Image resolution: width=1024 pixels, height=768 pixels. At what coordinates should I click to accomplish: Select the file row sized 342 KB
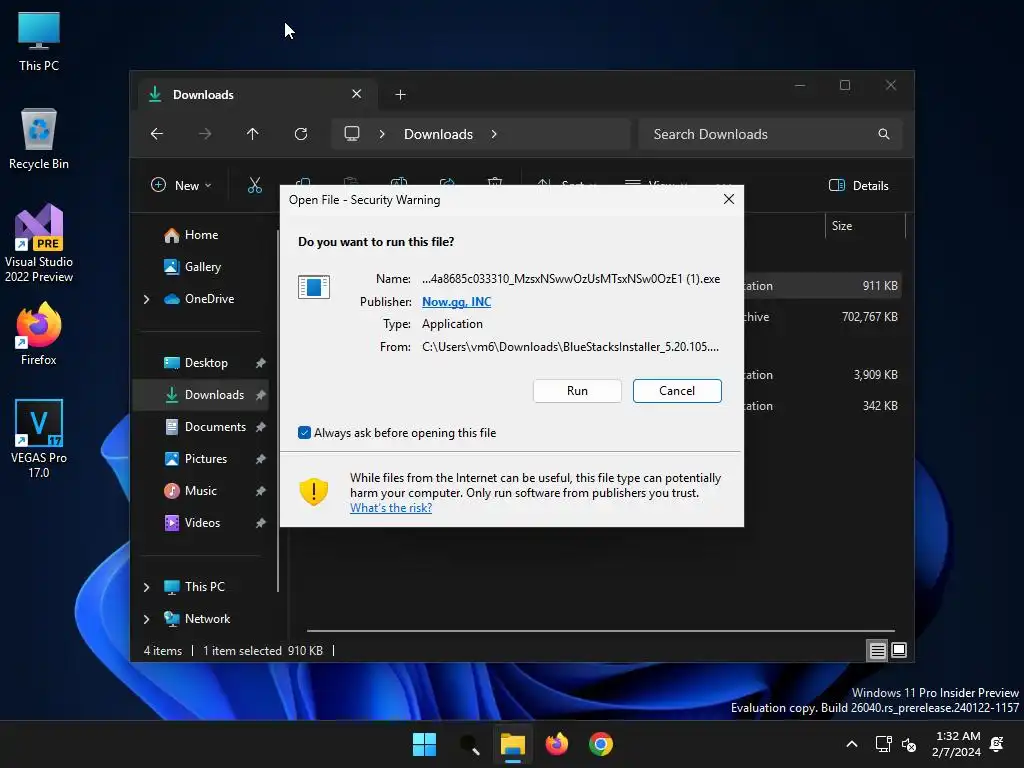823,406
